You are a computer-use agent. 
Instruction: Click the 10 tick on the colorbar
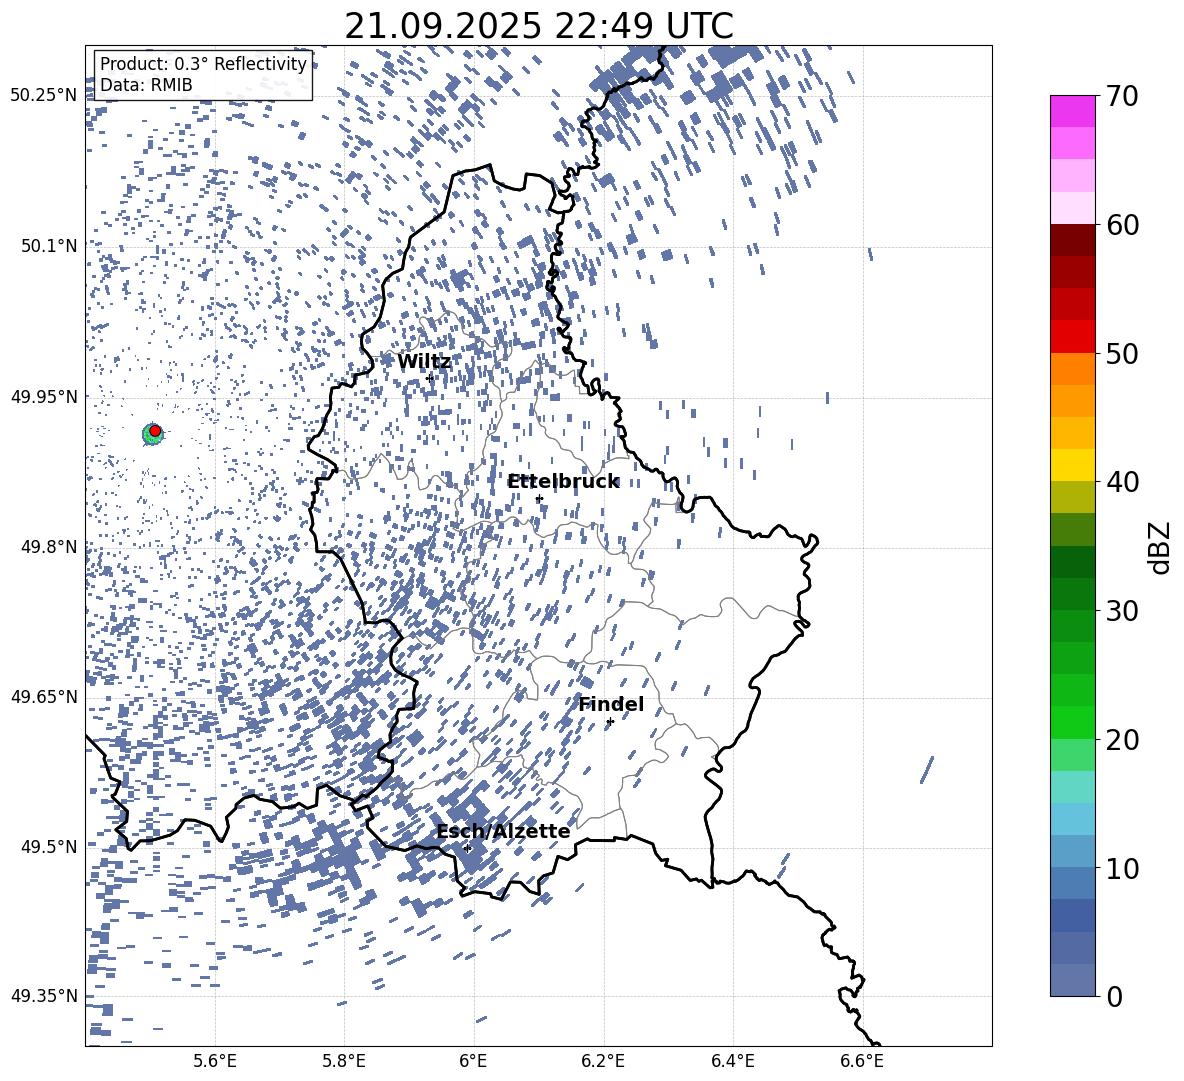[1122, 868]
